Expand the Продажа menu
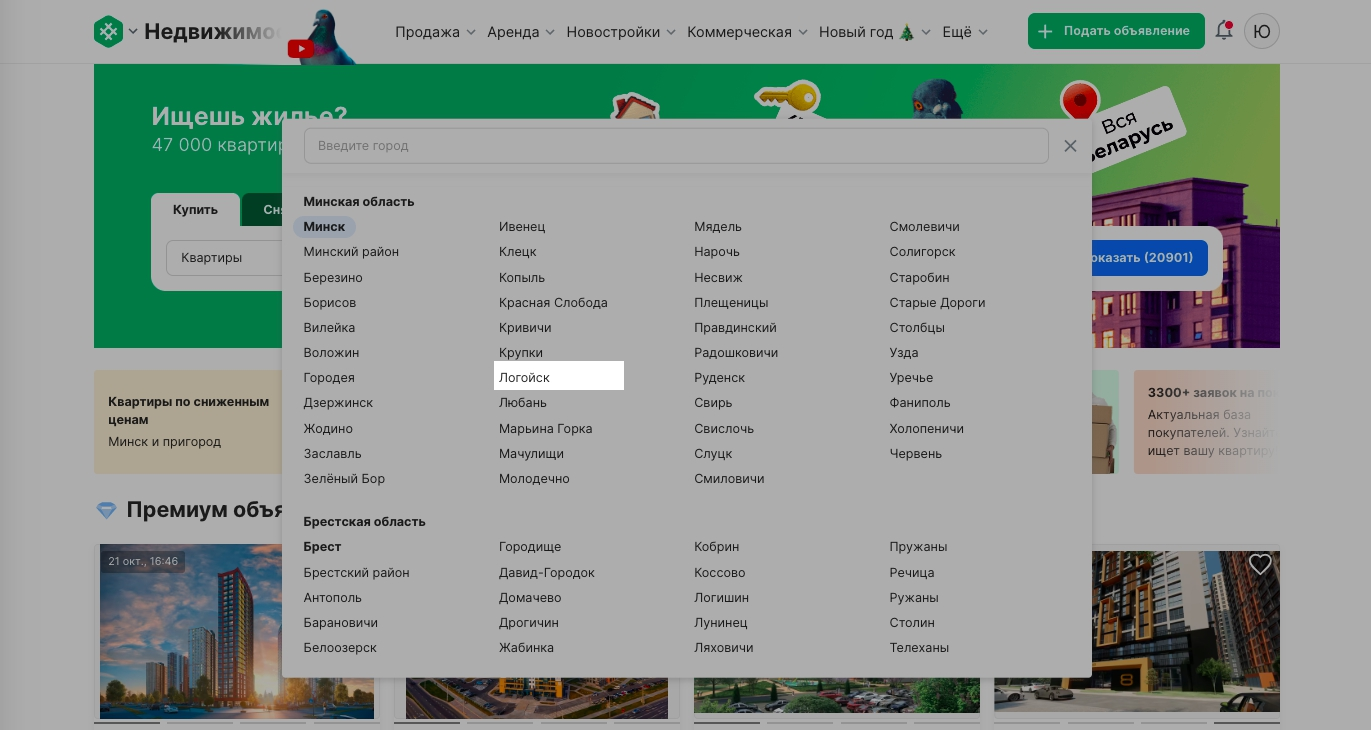 pyautogui.click(x=435, y=32)
